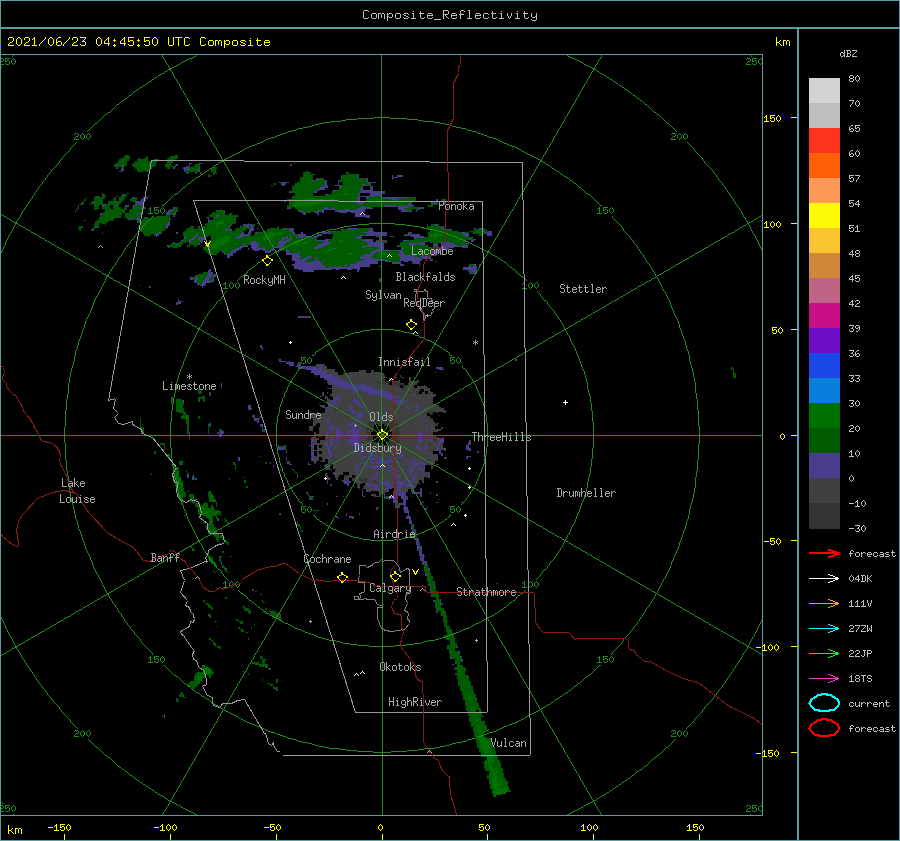The height and width of the screenshot is (841, 900).
Task: Click the yellow diamond marker at Olds radar center
Action: 382,435
